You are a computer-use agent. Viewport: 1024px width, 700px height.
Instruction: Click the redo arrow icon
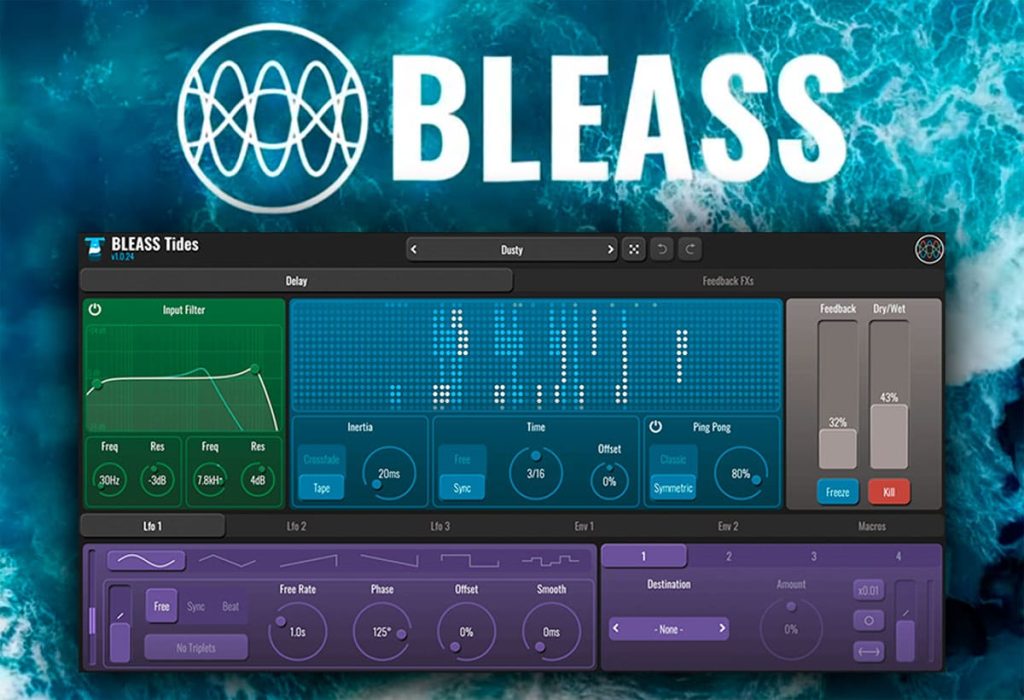[690, 249]
